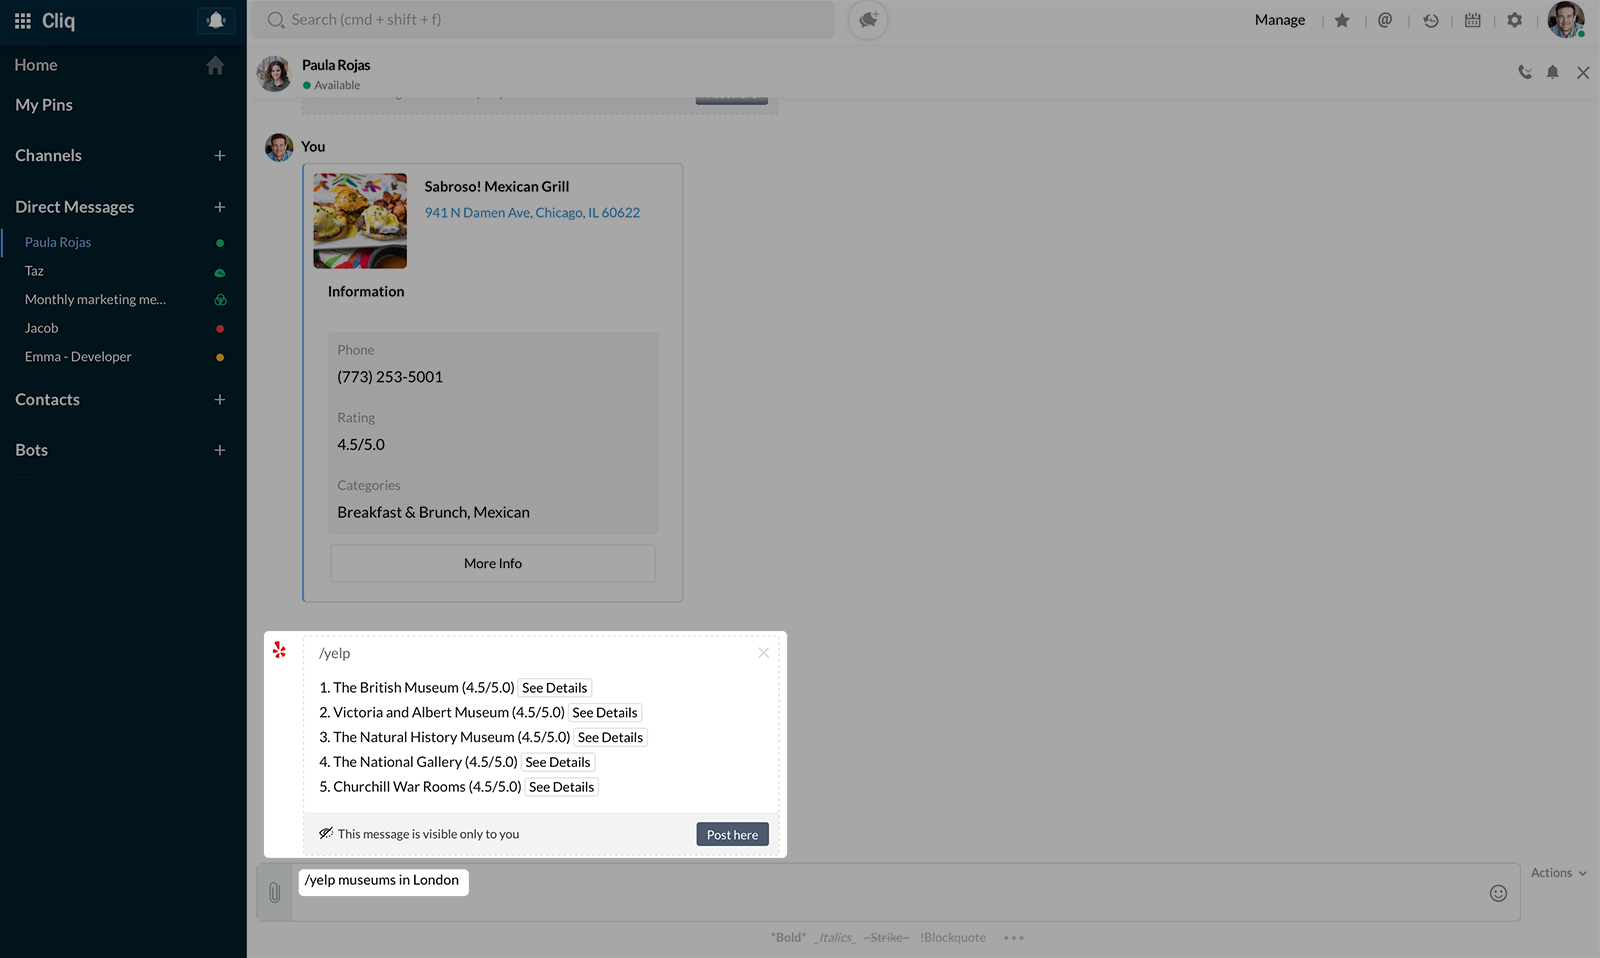
Task: Click categories text Breakfast & Brunch, Mexican
Action: [434, 513]
